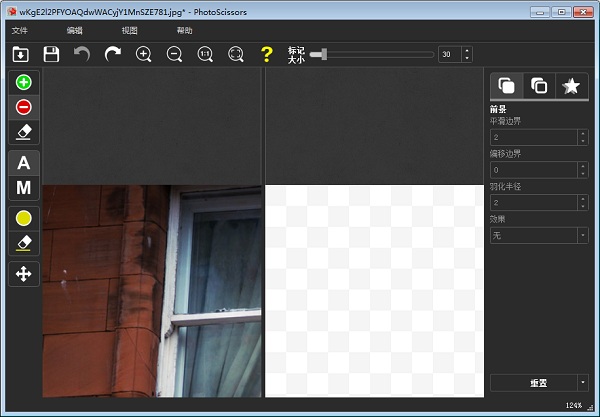This screenshot has width=600, height=417.
Task: Open an image file via toolbar
Action: [x=20, y=54]
